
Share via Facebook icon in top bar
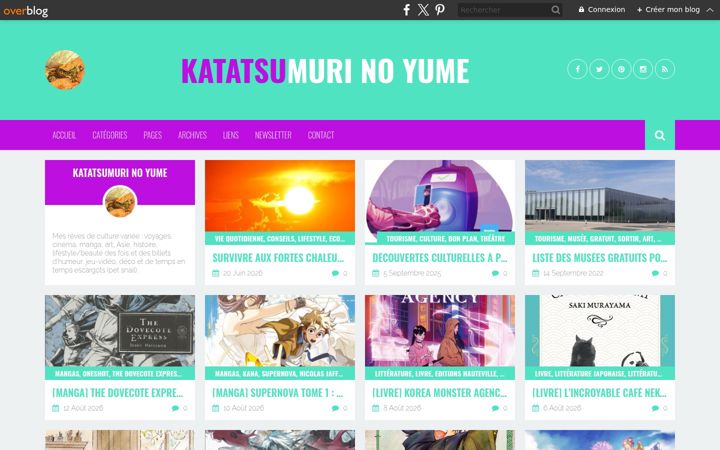pos(406,10)
